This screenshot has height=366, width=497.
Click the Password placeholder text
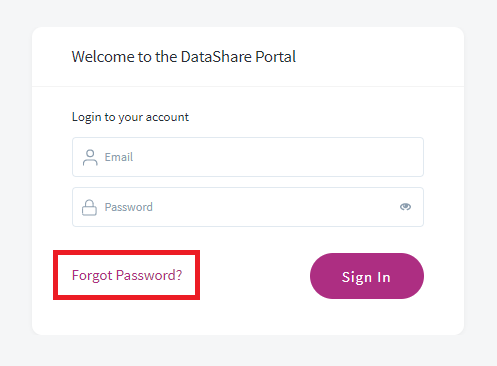129,207
